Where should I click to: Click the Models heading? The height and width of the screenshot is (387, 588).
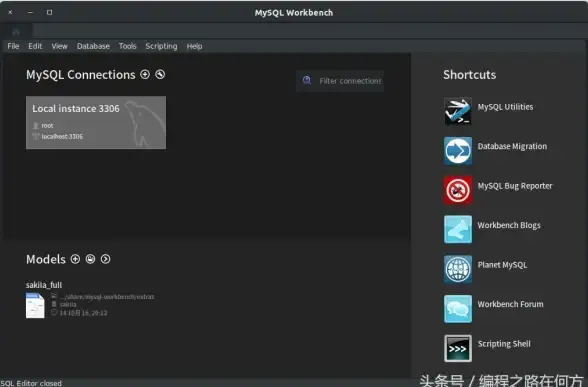pos(46,259)
